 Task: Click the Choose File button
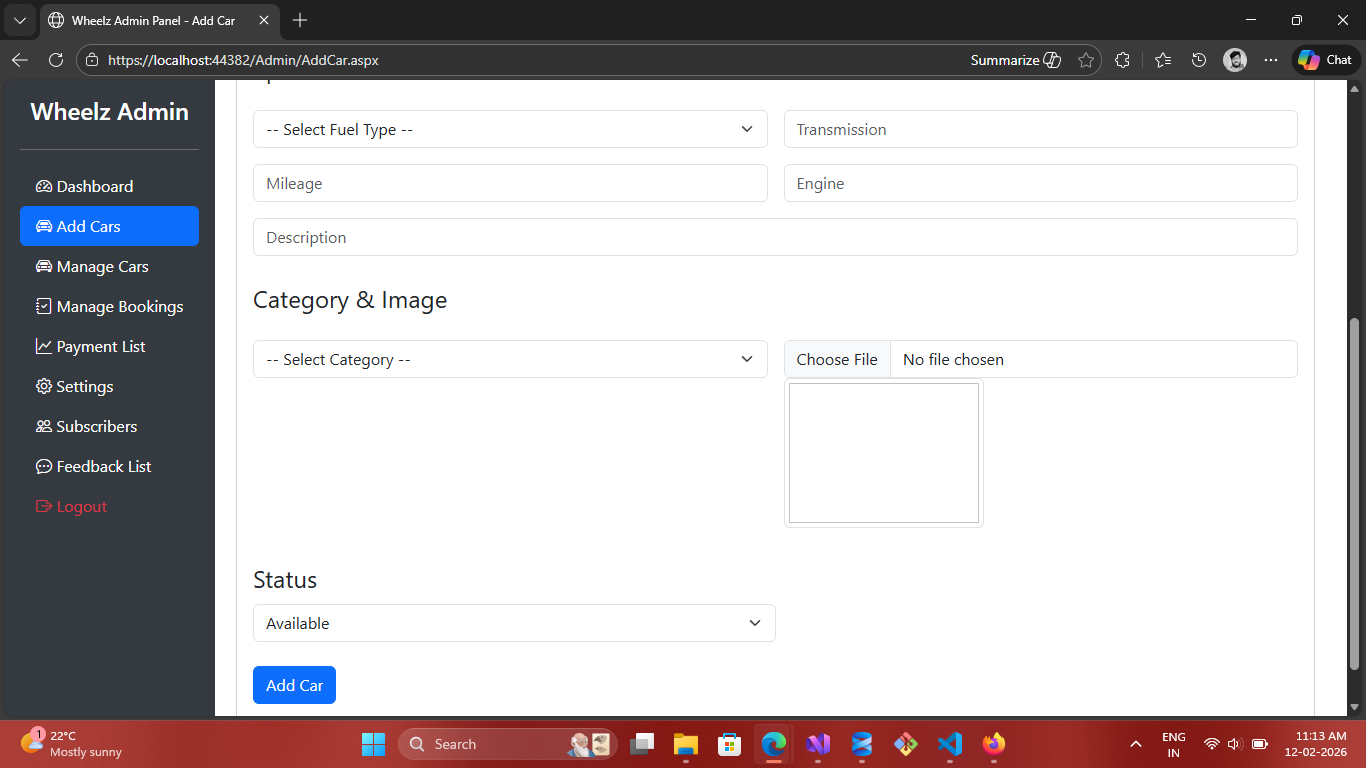coord(837,359)
